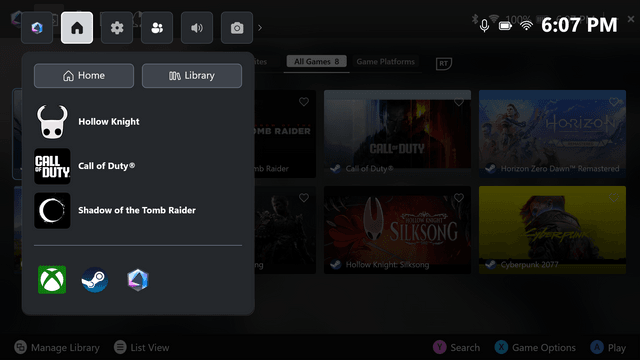This screenshot has width=640, height=360.
Task: Click Play in the bottom bar
Action: coord(608,347)
